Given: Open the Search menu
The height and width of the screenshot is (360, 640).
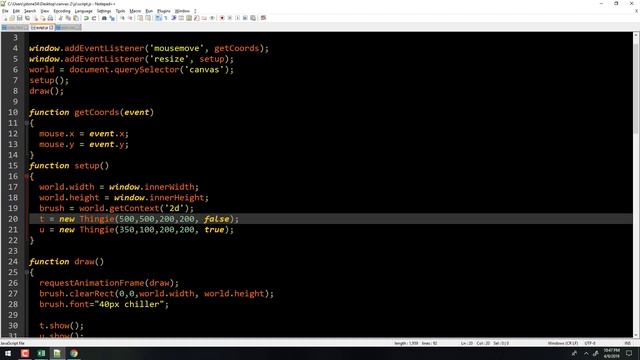Looking at the screenshot, I should tap(30, 11).
